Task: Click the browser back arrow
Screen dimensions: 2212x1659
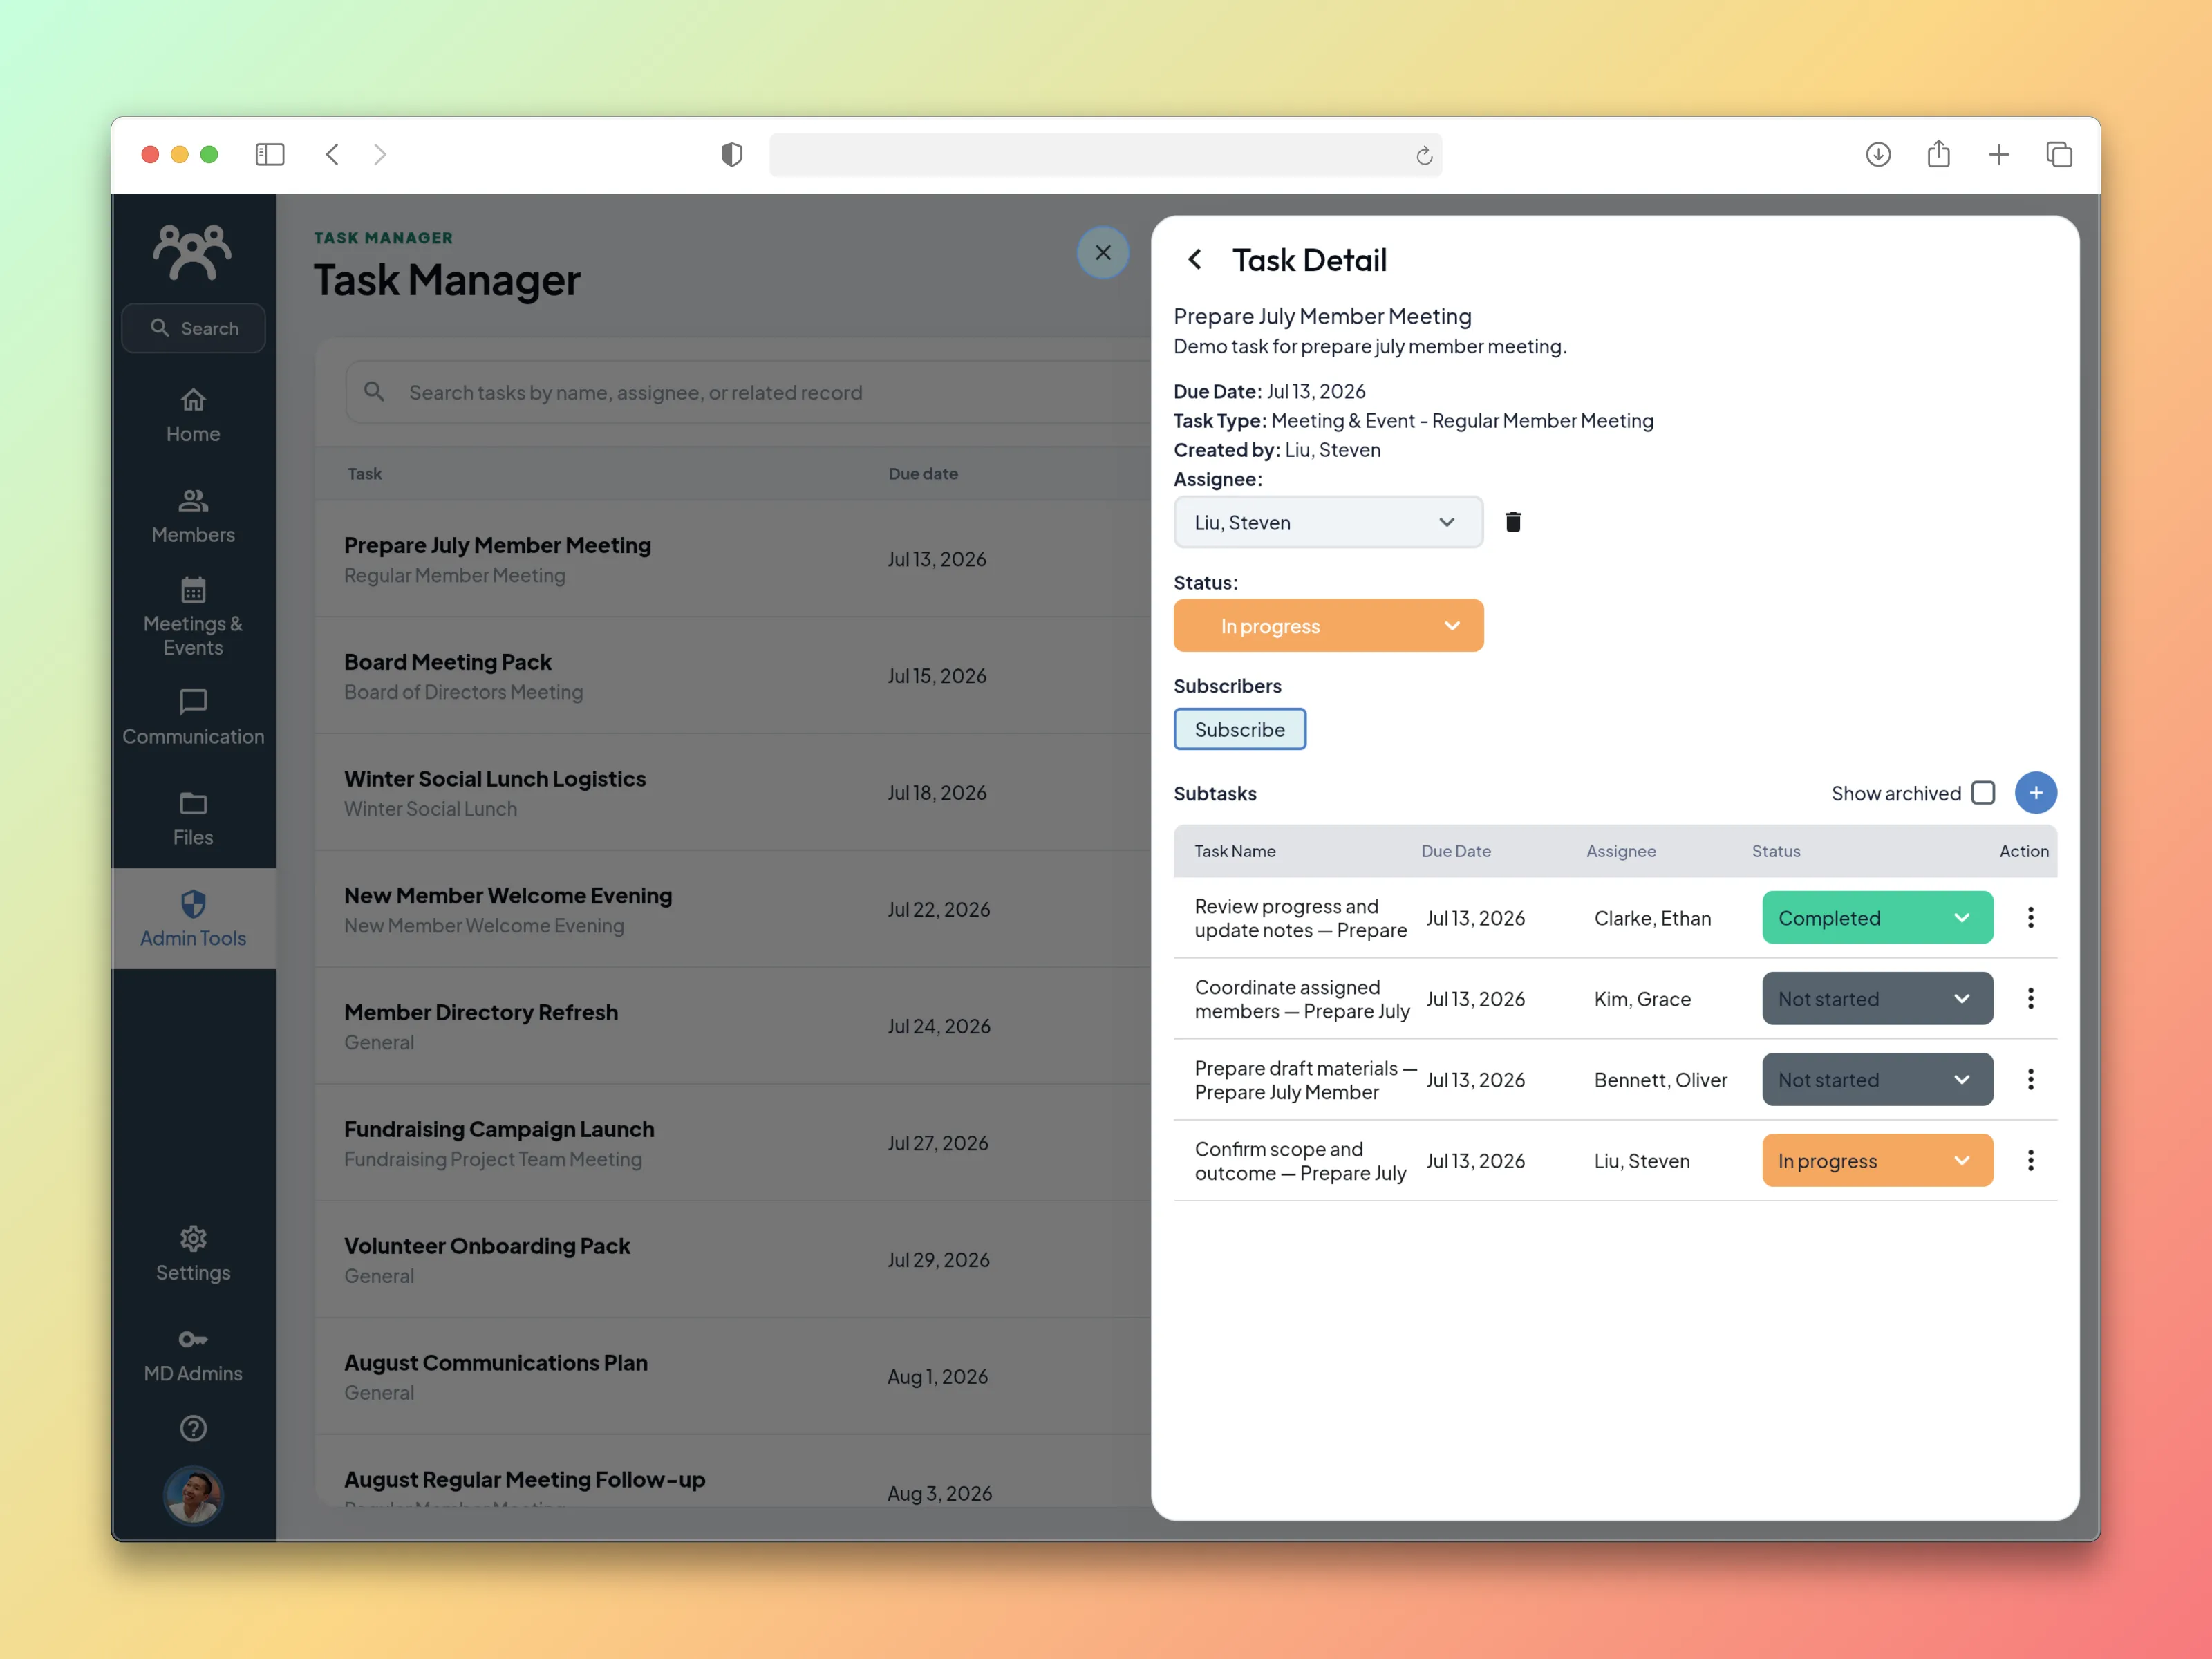Action: pyautogui.click(x=332, y=154)
